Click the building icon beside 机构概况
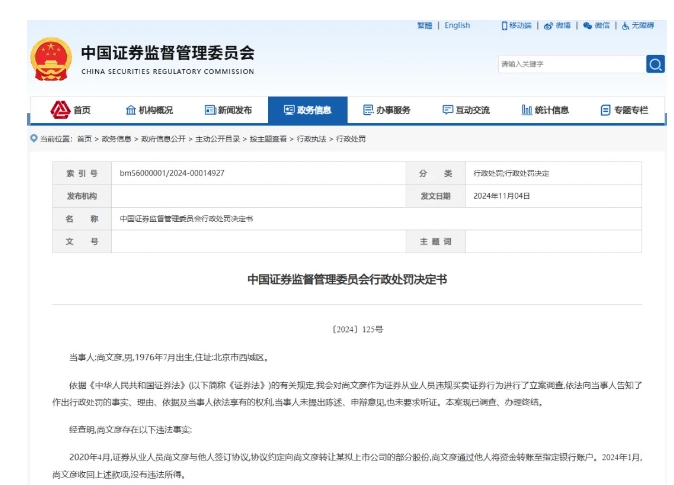The image size is (674, 485). click(131, 110)
